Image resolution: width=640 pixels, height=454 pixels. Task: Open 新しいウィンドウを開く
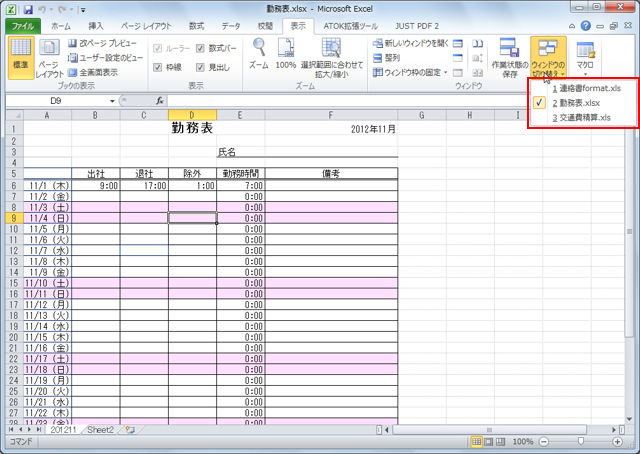411,43
